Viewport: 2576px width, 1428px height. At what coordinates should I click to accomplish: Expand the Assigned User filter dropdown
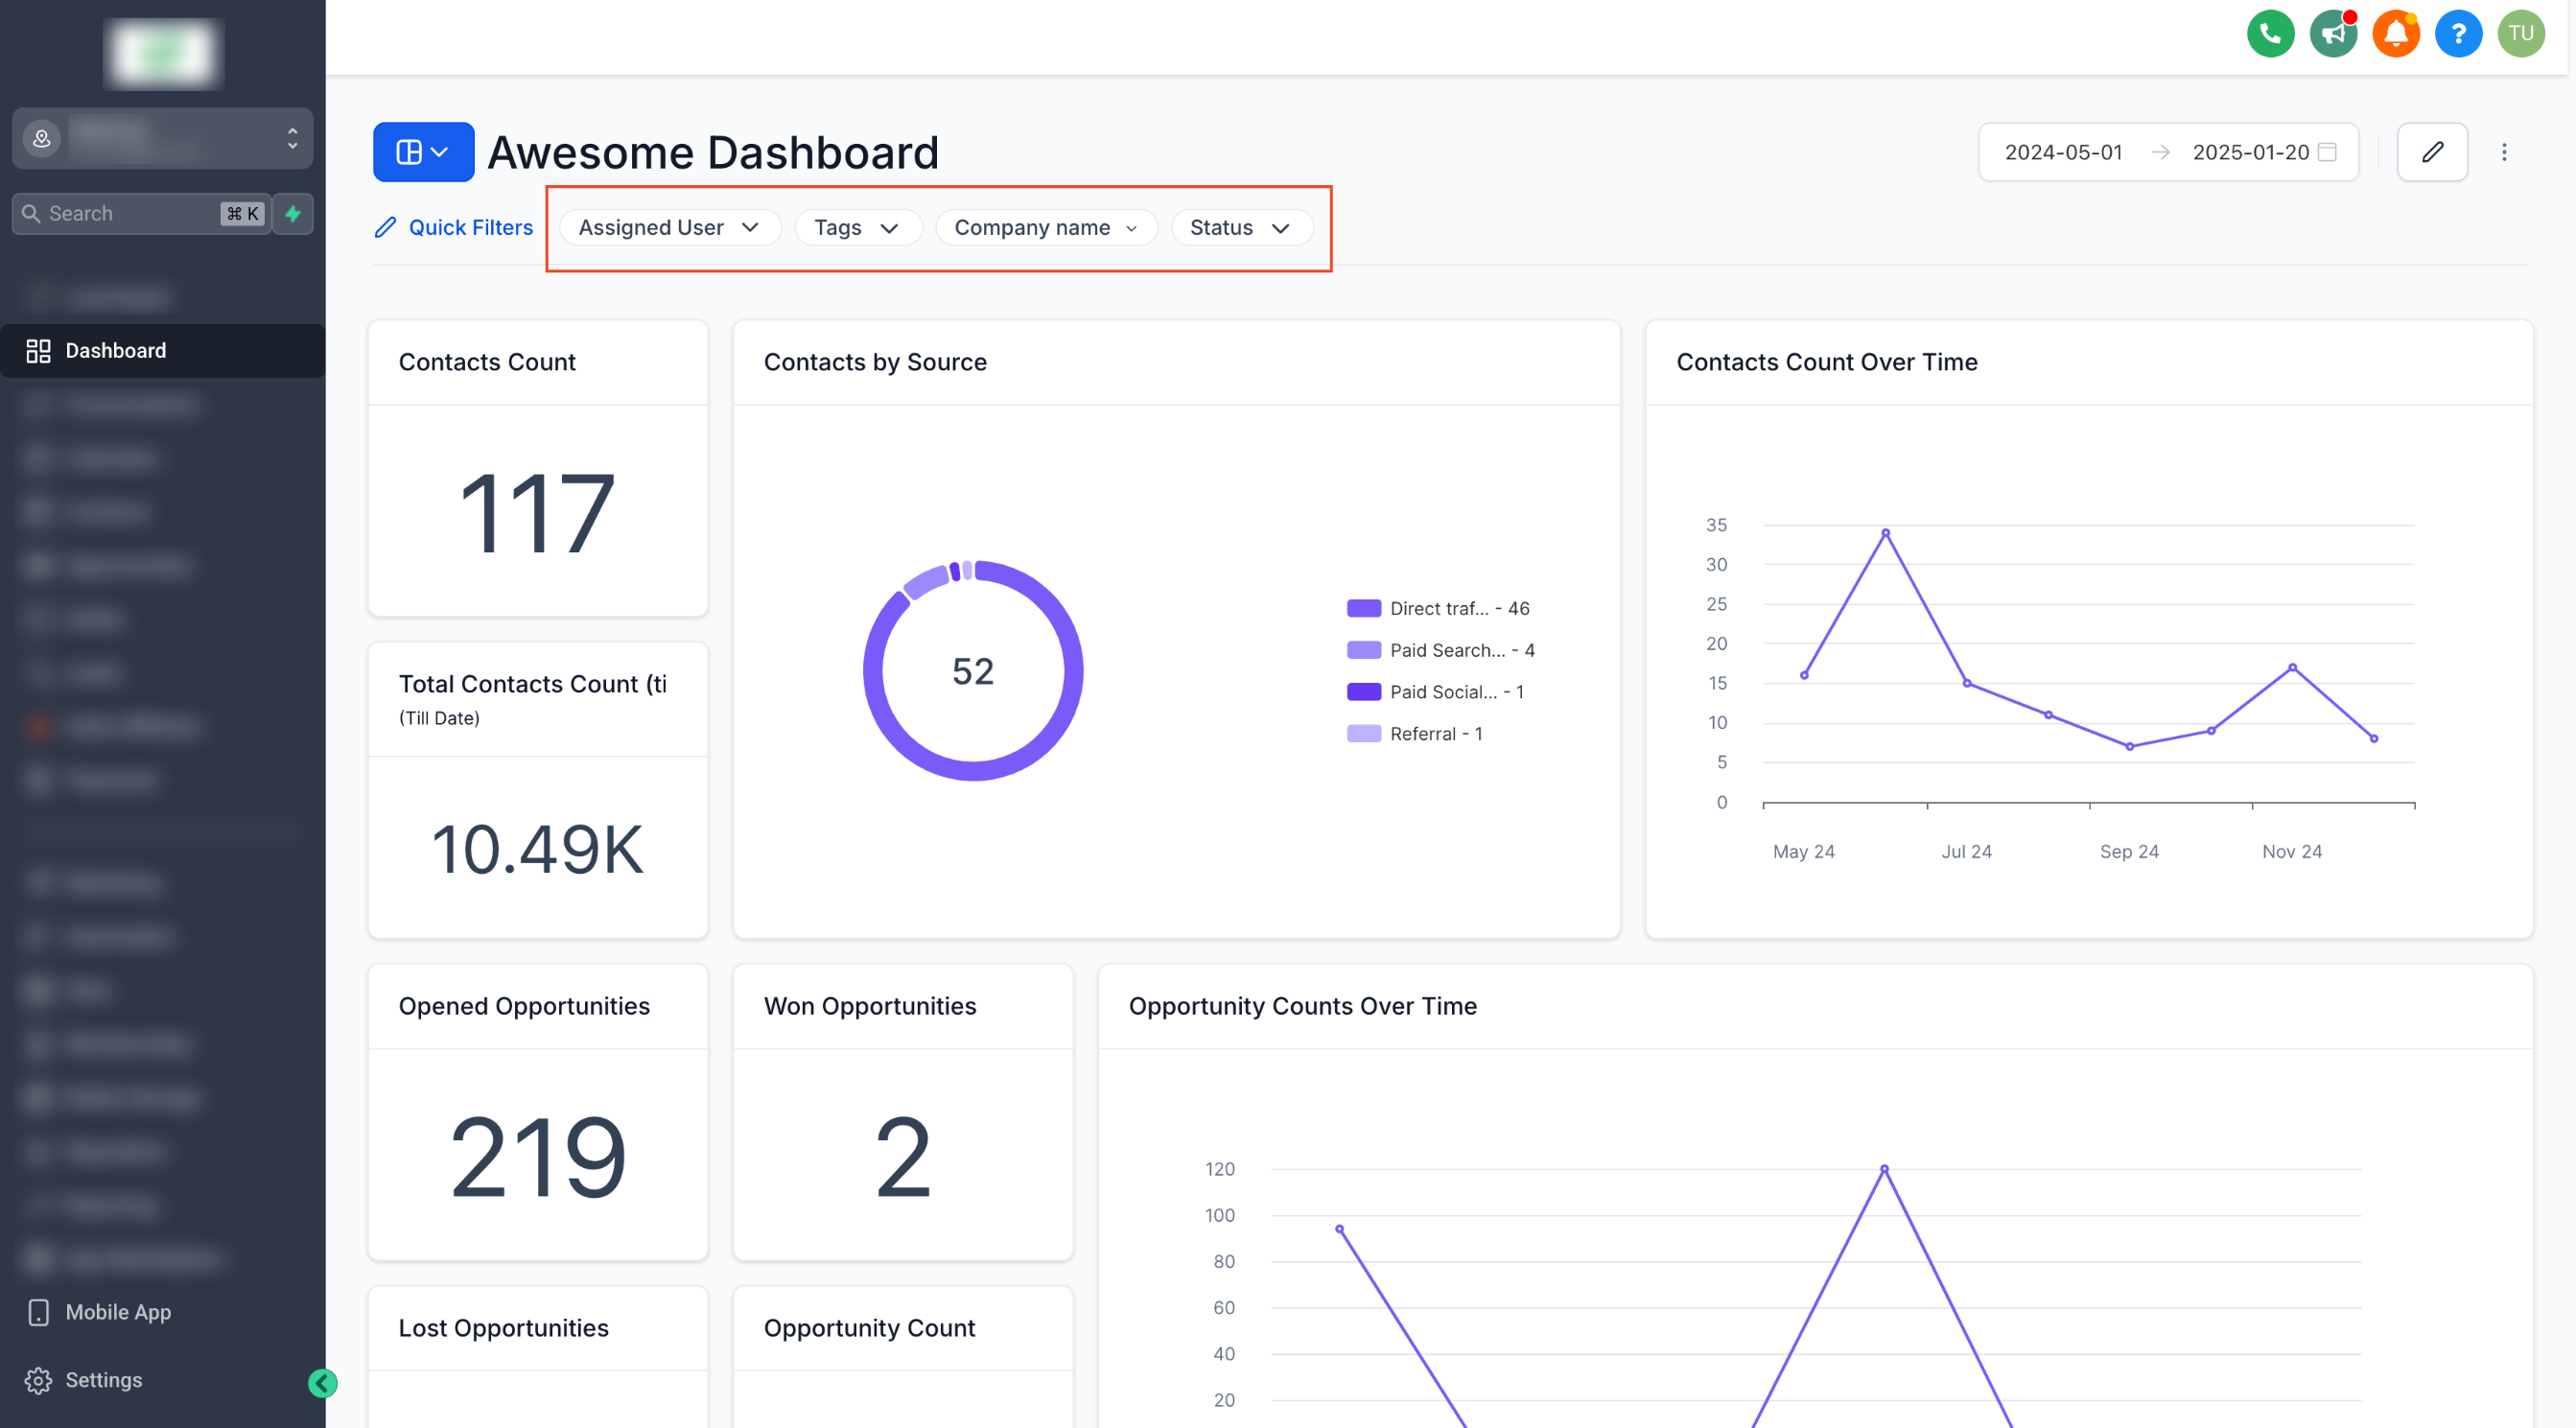669,228
